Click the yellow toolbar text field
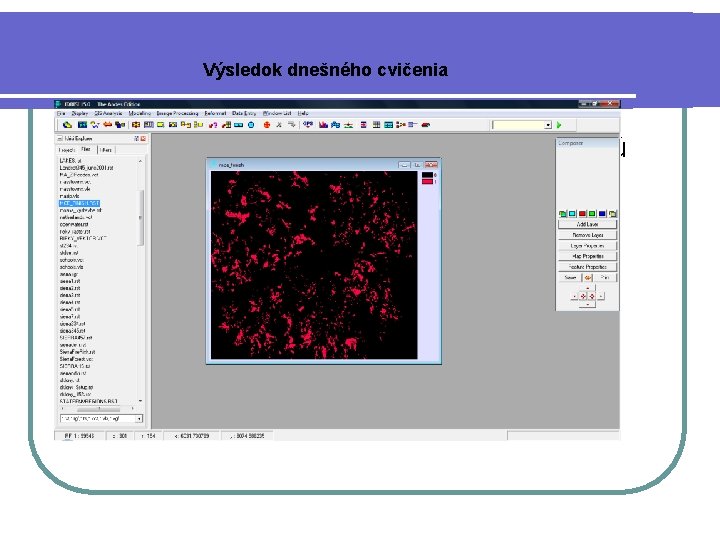This screenshot has width=720, height=540. pyautogui.click(x=518, y=125)
